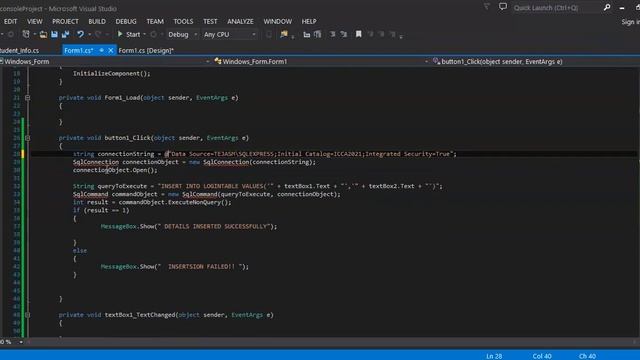640x360 pixels.
Task: Click the connectionObject.Open() line
Action: (115, 170)
